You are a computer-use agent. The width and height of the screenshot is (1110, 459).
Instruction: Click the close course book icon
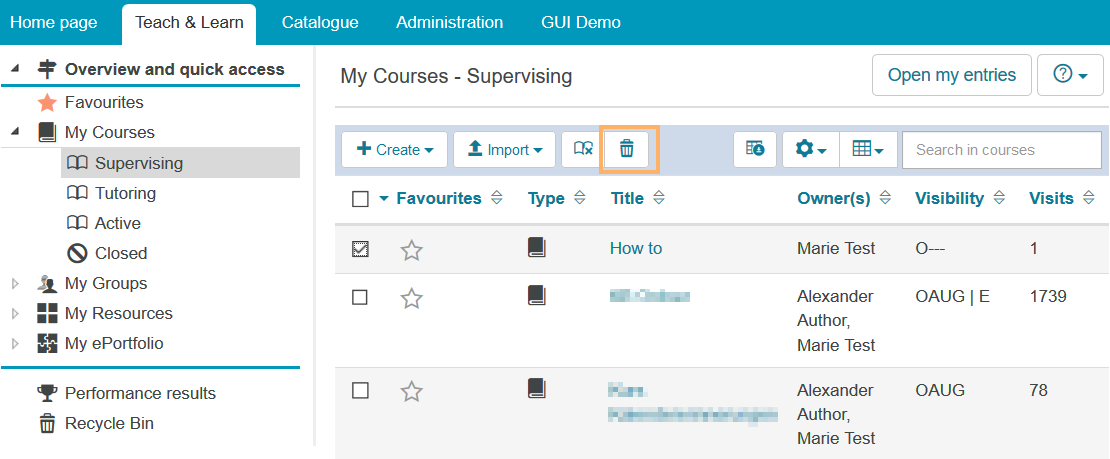pos(583,149)
